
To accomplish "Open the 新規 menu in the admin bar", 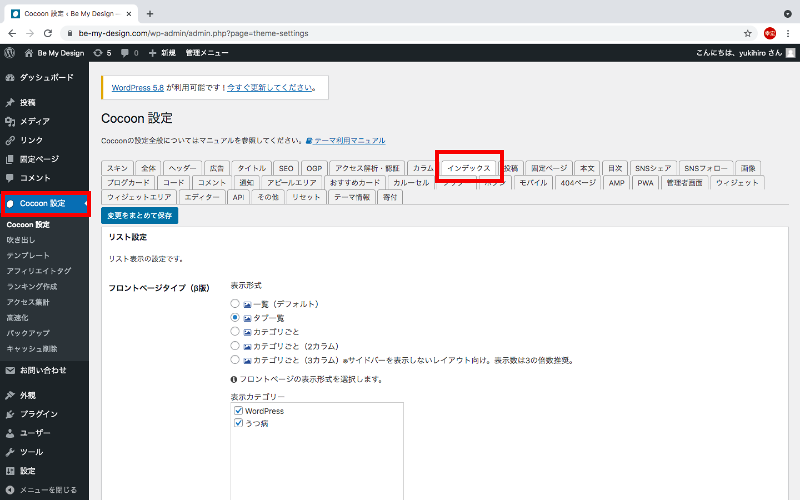I will click(162, 52).
